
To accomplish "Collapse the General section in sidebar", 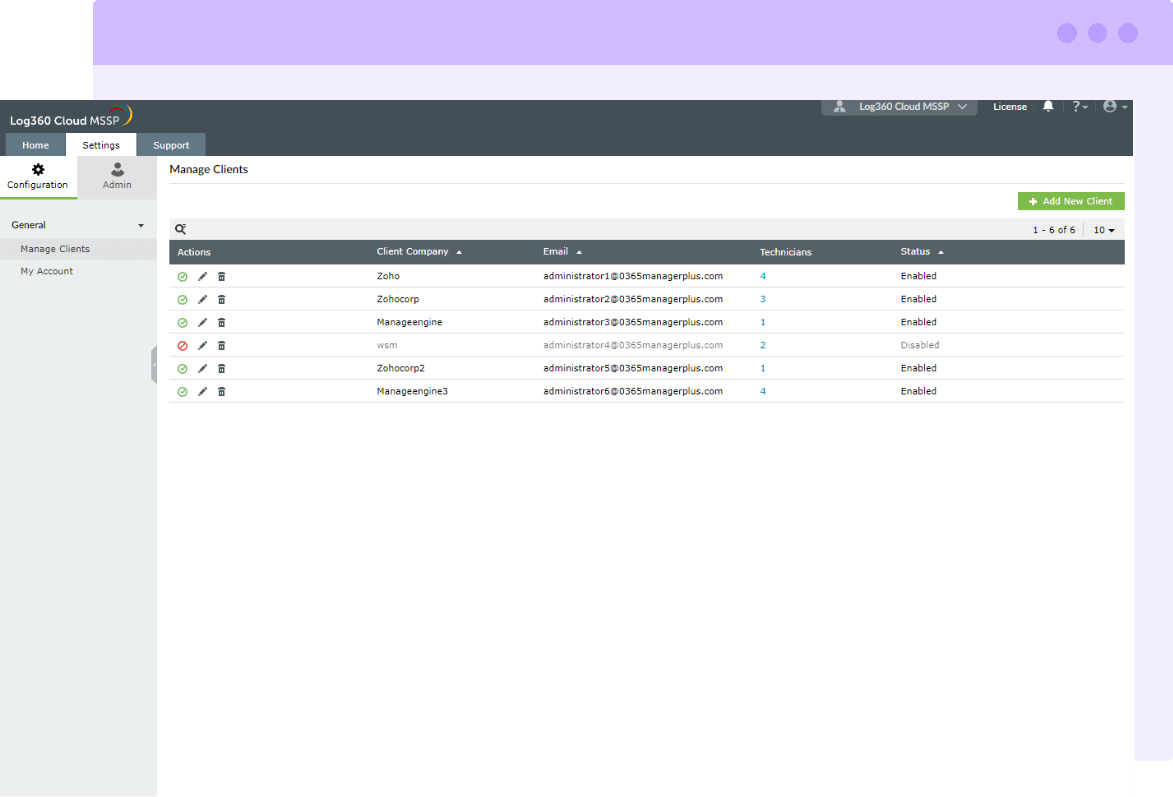I will (141, 225).
